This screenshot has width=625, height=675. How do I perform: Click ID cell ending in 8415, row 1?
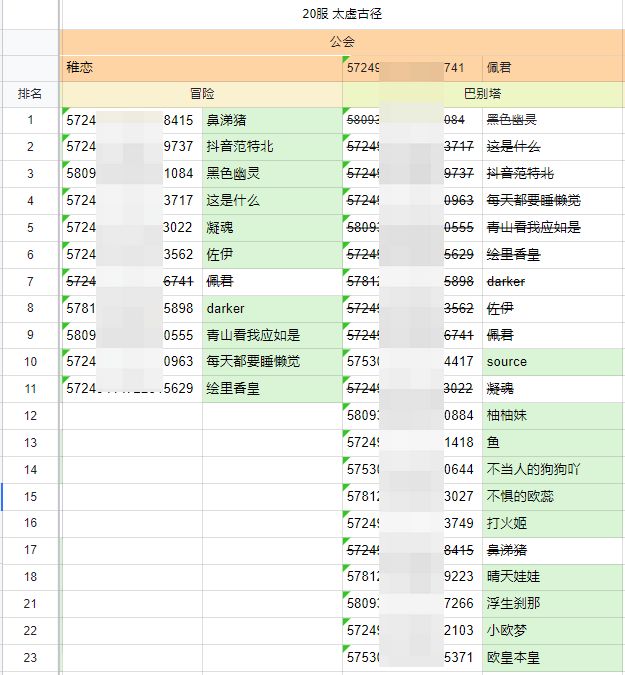pos(132,120)
